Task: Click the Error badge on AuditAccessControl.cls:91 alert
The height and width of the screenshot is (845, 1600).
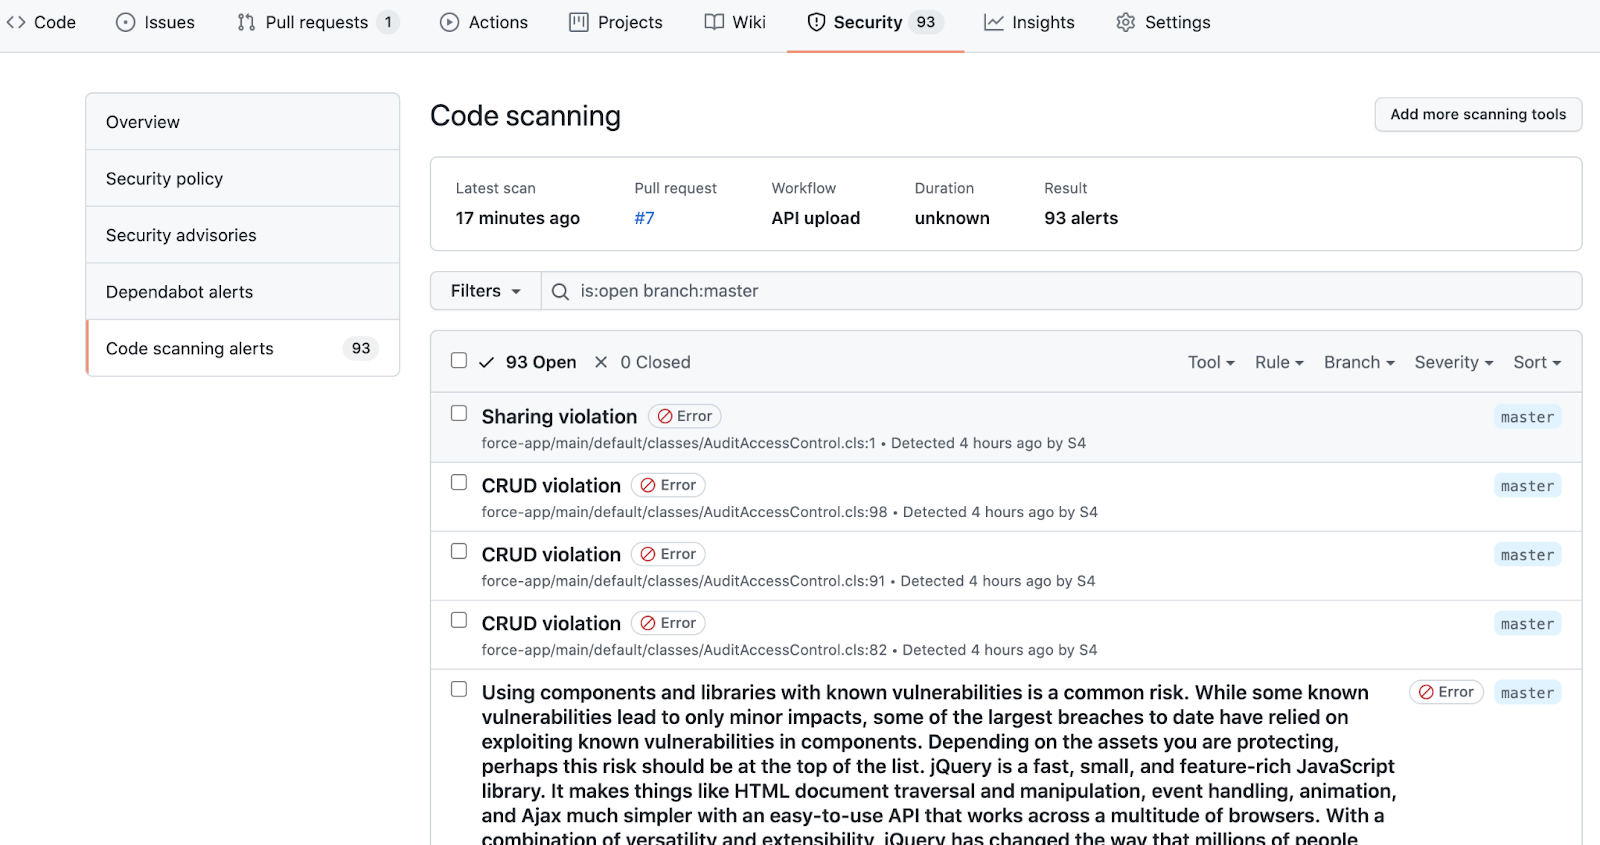Action: [669, 554]
